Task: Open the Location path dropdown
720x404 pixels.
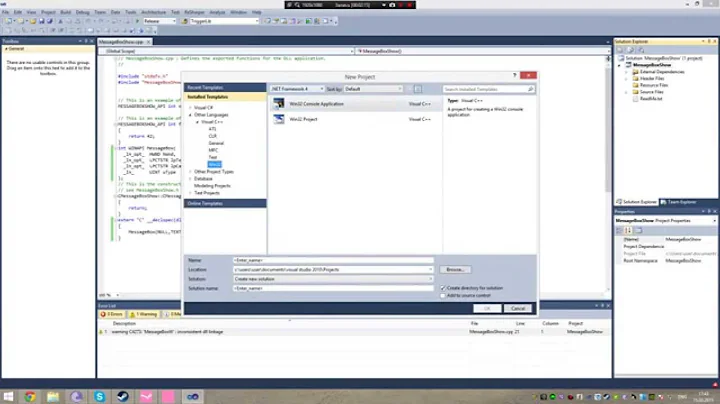Action: click(x=430, y=269)
